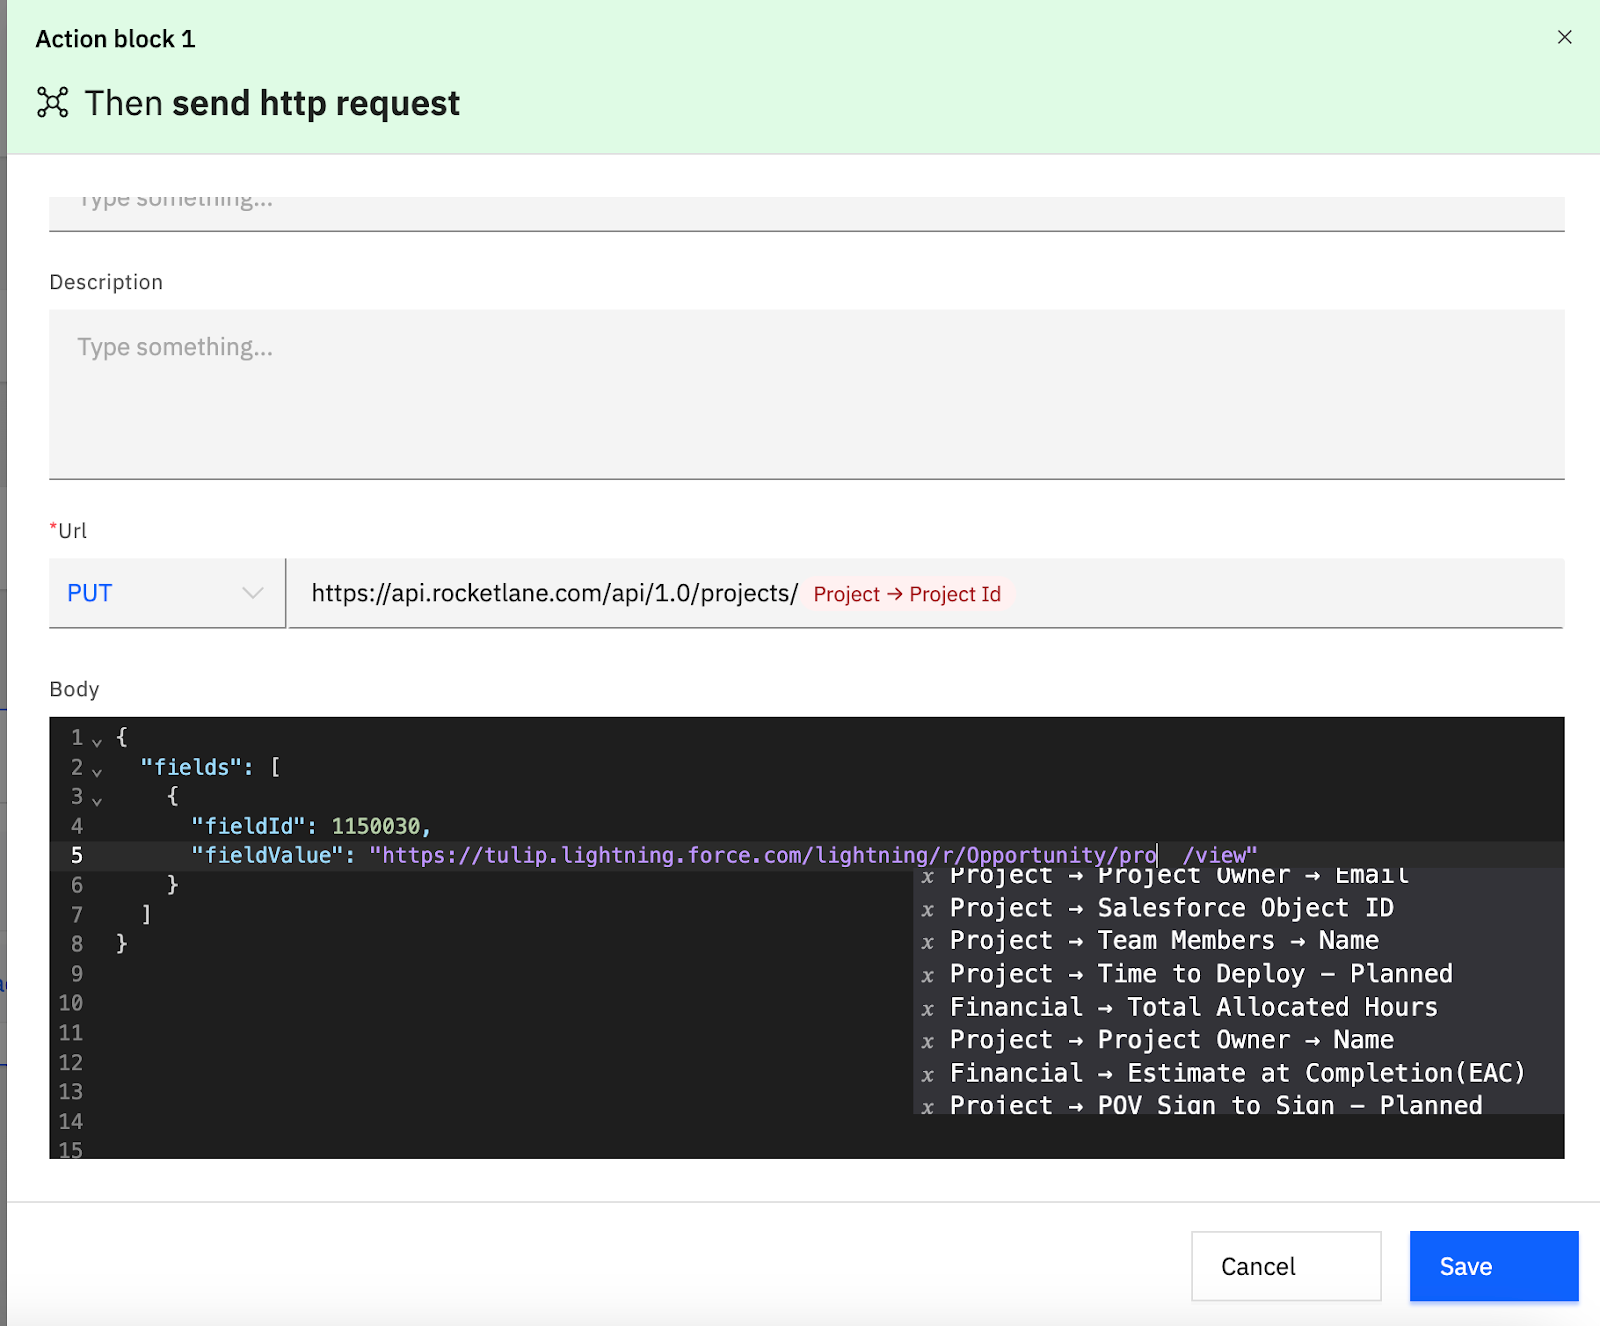The image size is (1600, 1326).
Task: Click line number 9 in the body editor
Action: [76, 973]
